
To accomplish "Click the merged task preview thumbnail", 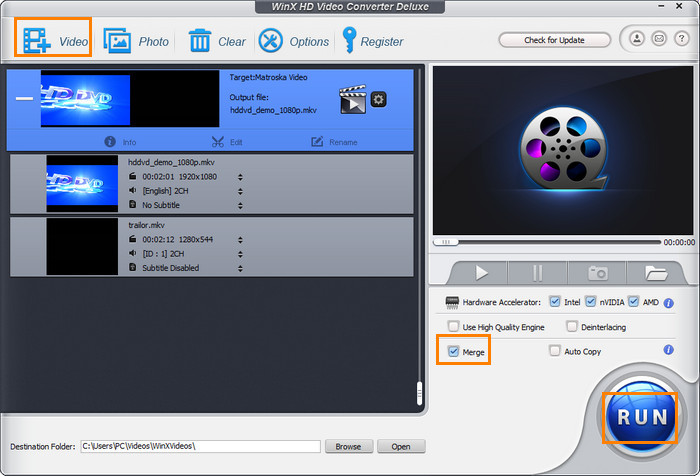I will (130, 98).
